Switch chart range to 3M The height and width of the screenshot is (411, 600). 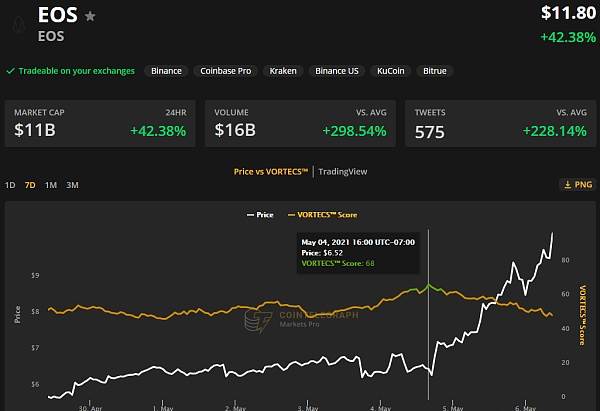pyautogui.click(x=72, y=185)
